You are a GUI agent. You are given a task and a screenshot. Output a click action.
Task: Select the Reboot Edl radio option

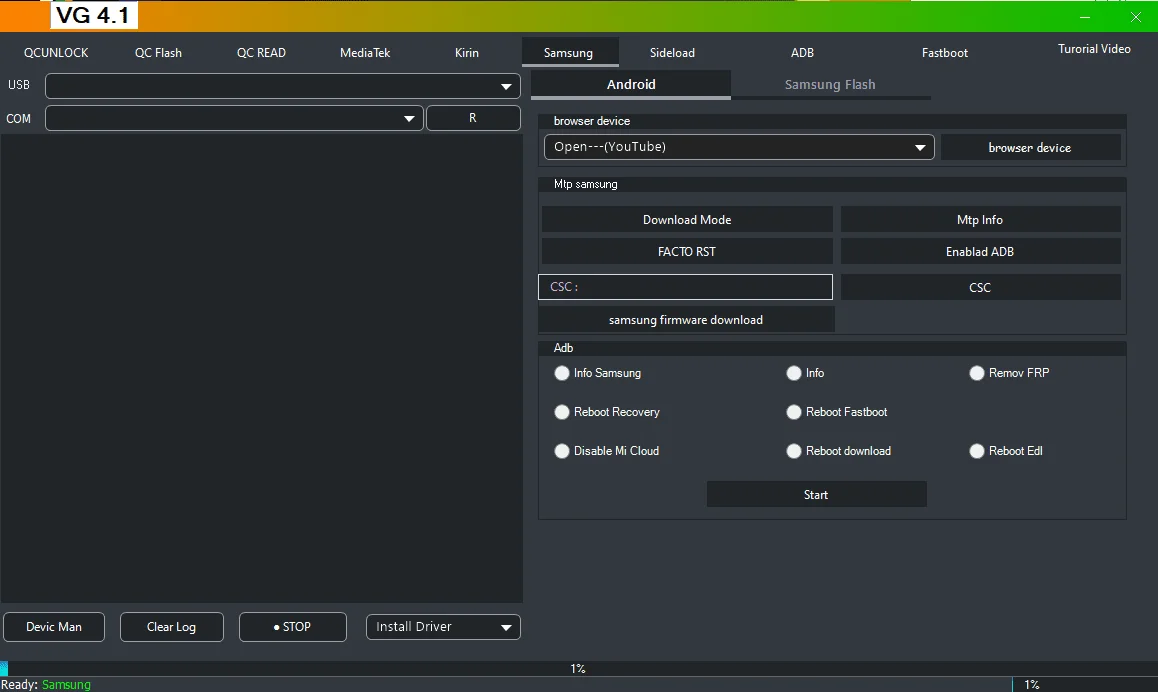[1006, 451]
